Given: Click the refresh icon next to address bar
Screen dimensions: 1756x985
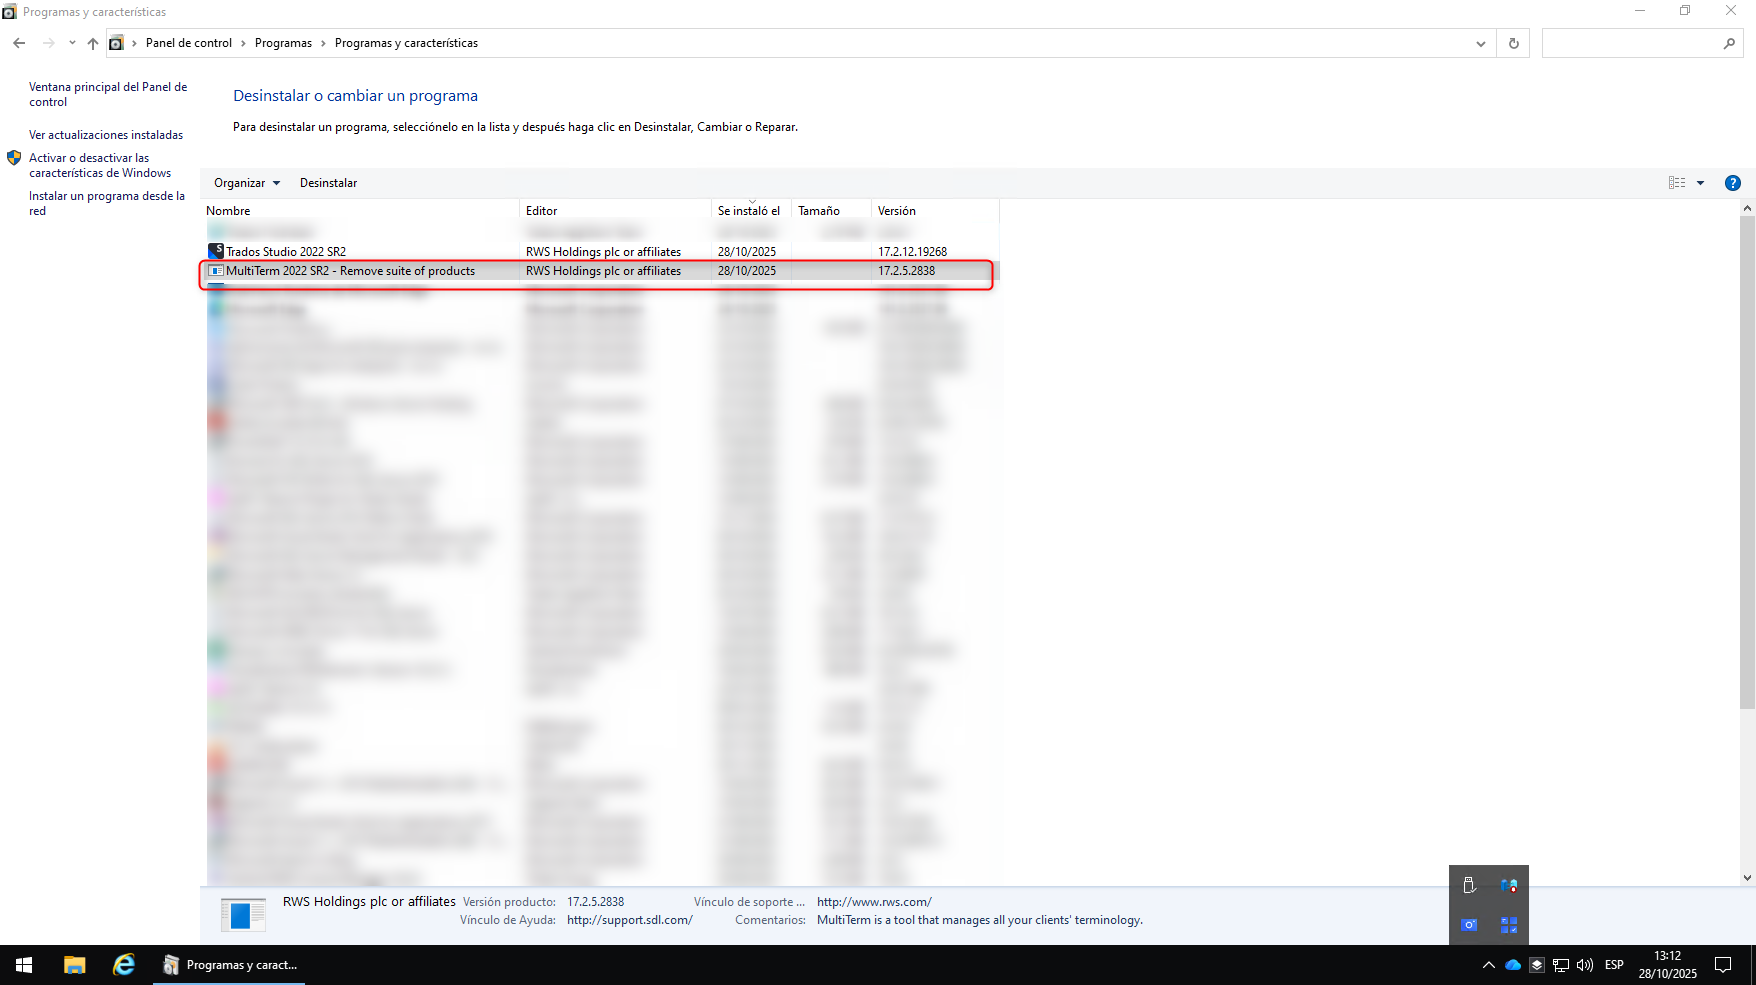Looking at the screenshot, I should (x=1513, y=43).
